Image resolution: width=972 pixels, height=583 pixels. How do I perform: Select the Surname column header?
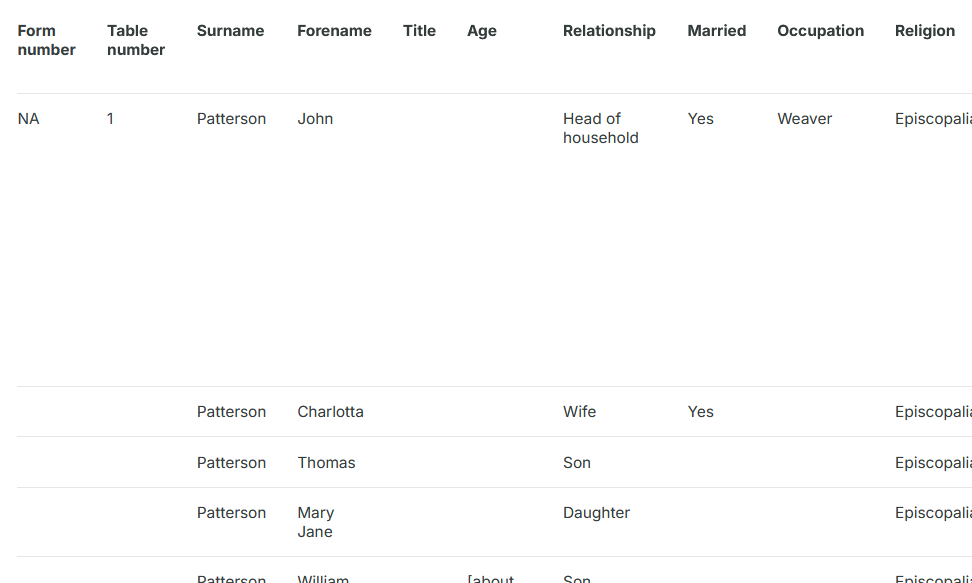click(231, 31)
